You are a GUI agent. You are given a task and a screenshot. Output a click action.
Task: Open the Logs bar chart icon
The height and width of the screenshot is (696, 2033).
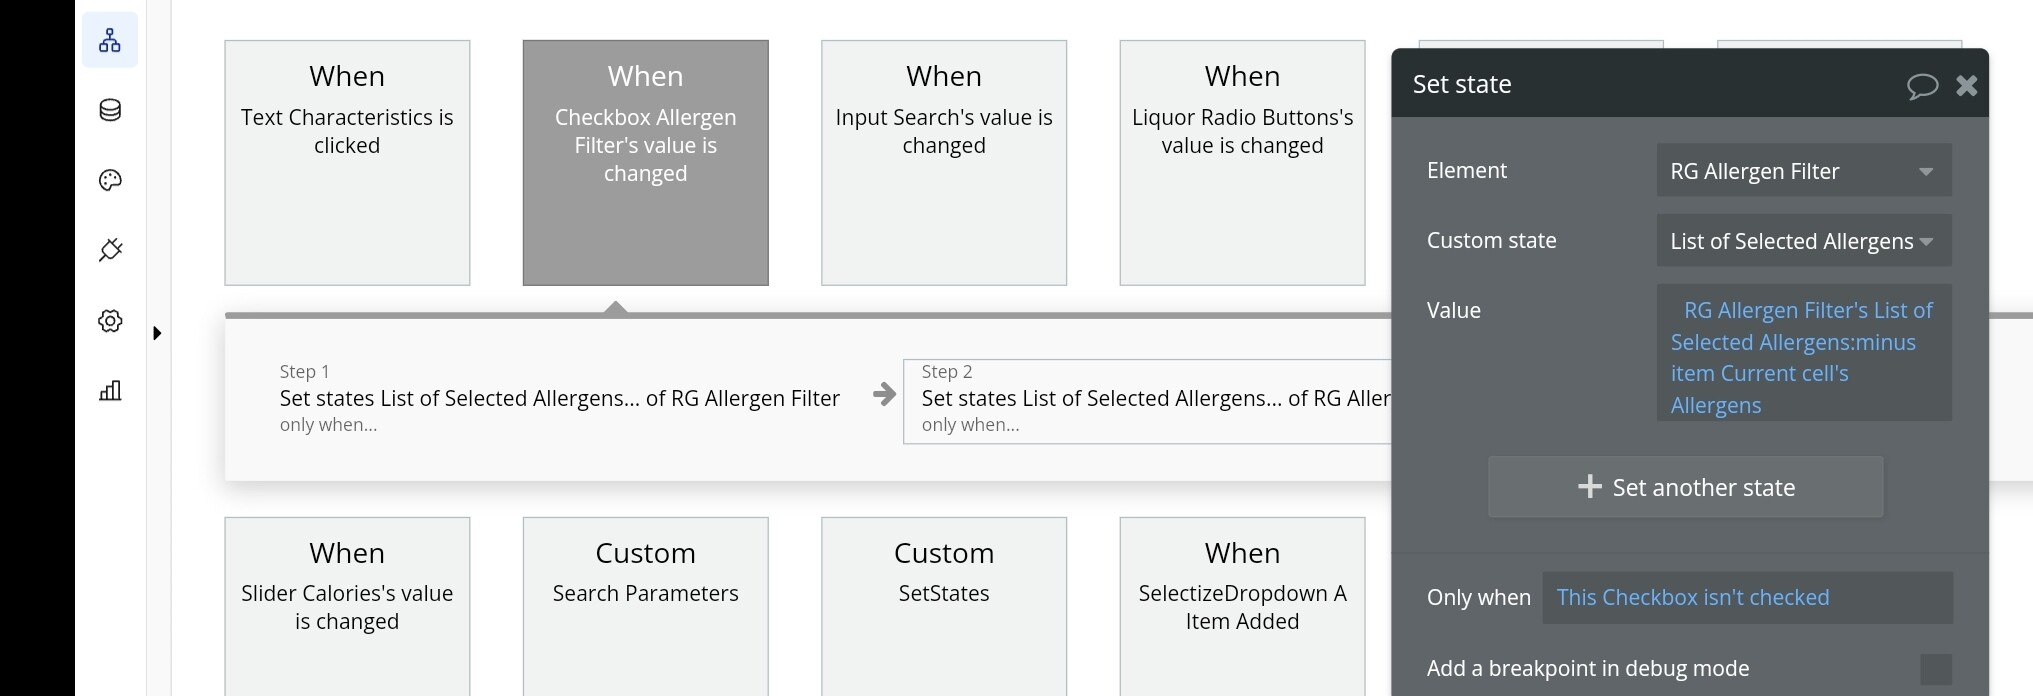[110, 391]
